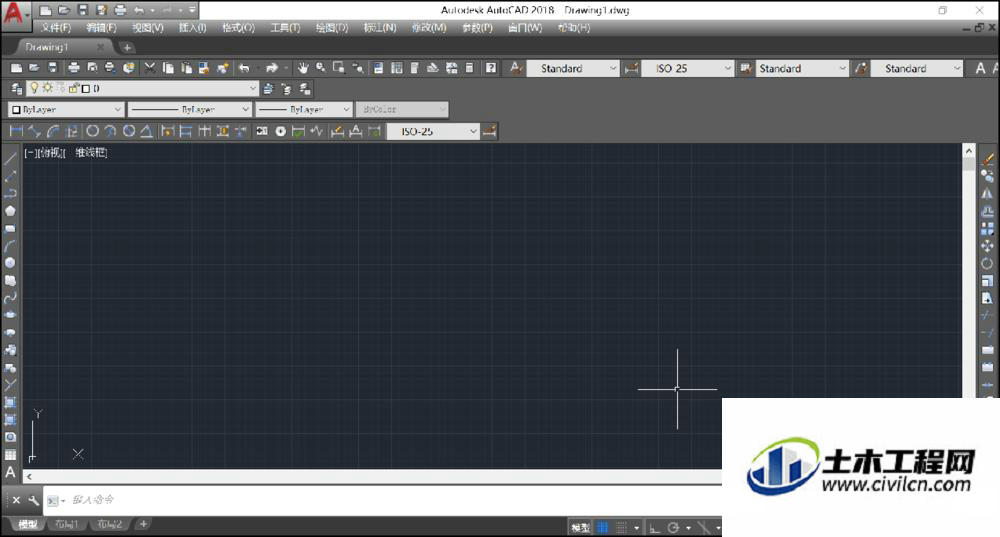Open customization wrench on command line
This screenshot has height=537, width=1000.
[x=33, y=501]
